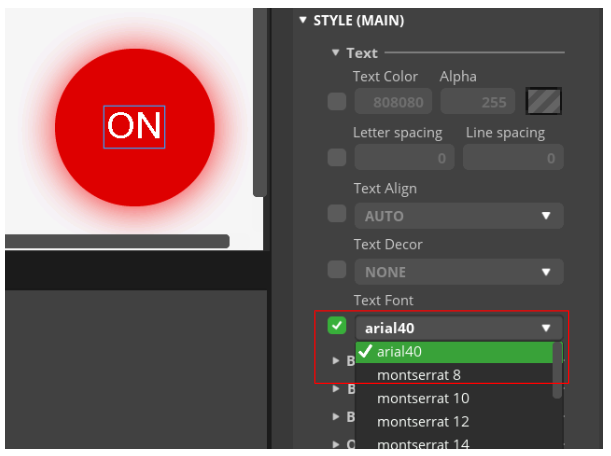This screenshot has height=456, width=611.
Task: Uncheck the green Text Font checkbox
Action: [337, 326]
